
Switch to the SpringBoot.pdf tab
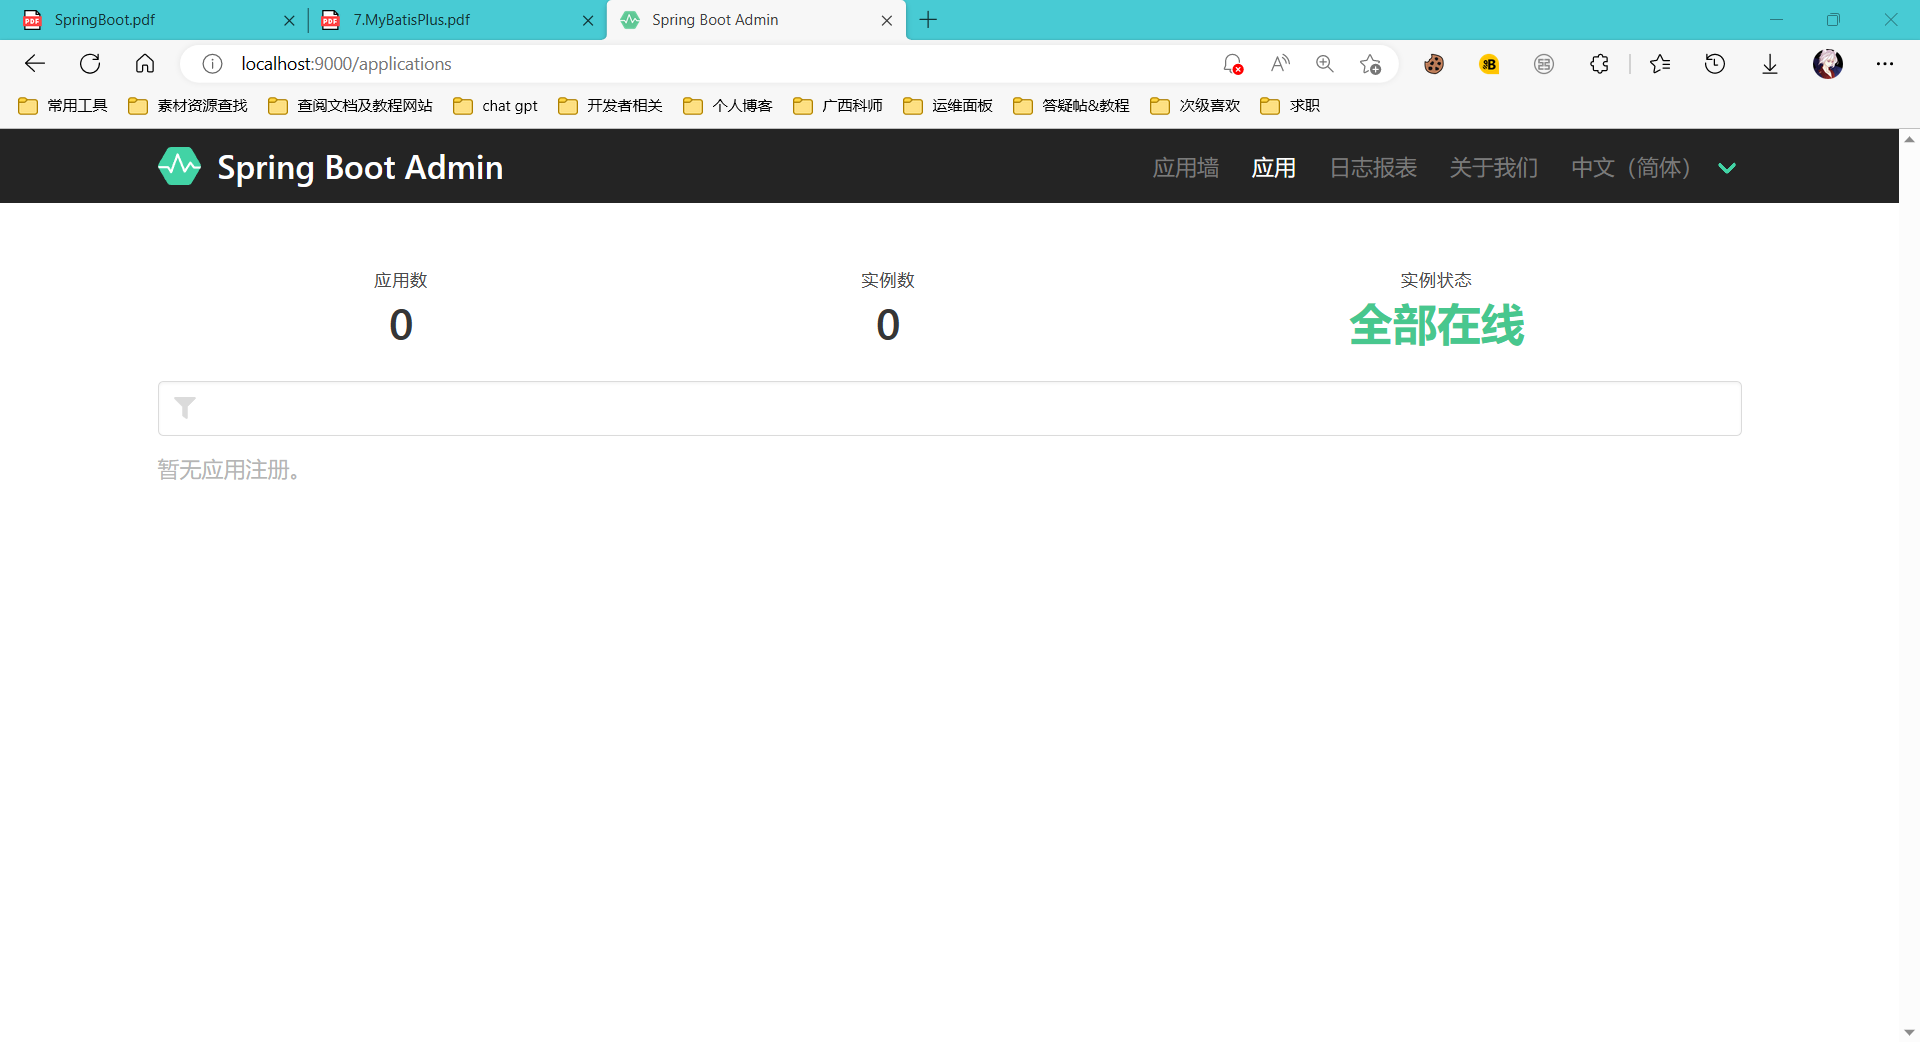[155, 20]
